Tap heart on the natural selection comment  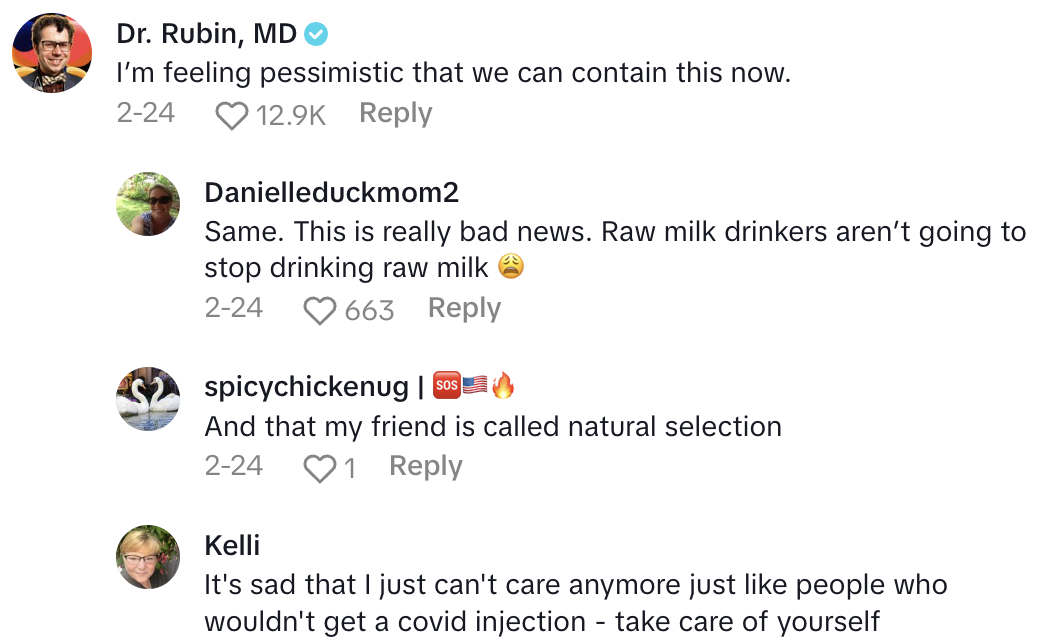click(x=319, y=468)
